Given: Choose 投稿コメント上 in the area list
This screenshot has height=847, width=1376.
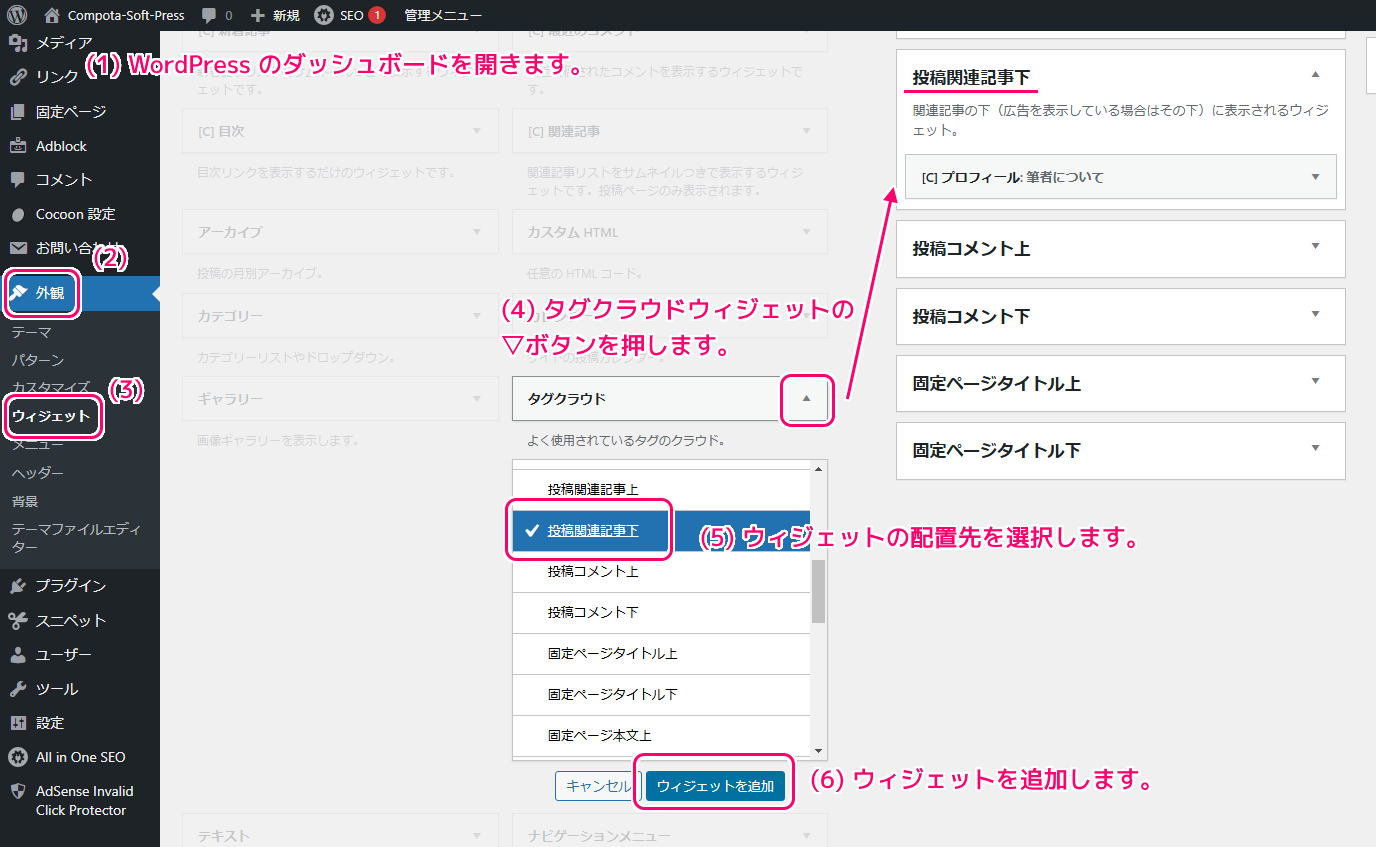Looking at the screenshot, I should point(661,572).
